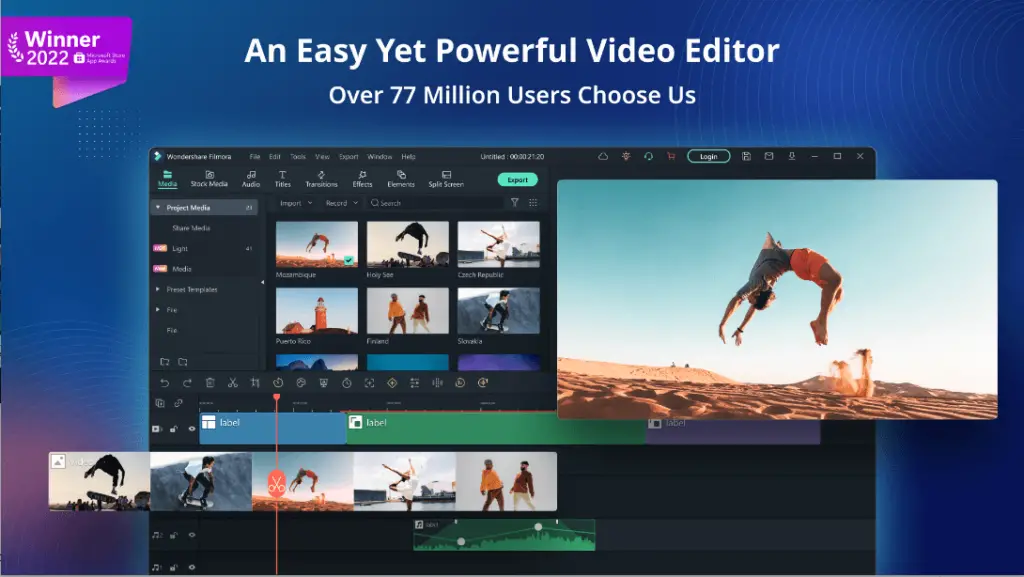
Task: Select upper audio keyframe point on green clip
Action: pyautogui.click(x=538, y=527)
